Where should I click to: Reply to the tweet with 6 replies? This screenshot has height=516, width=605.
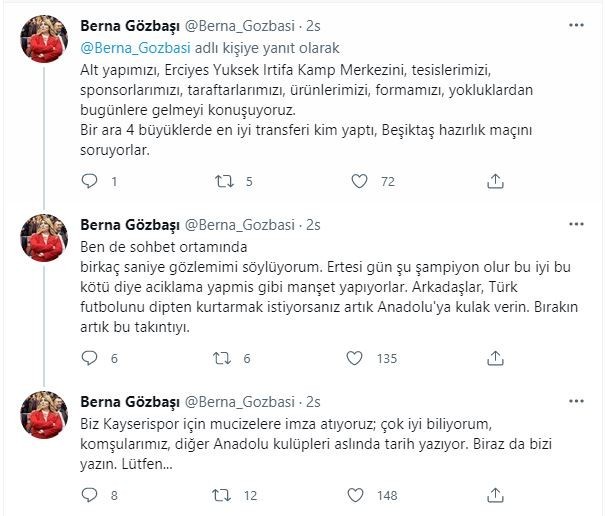point(90,358)
